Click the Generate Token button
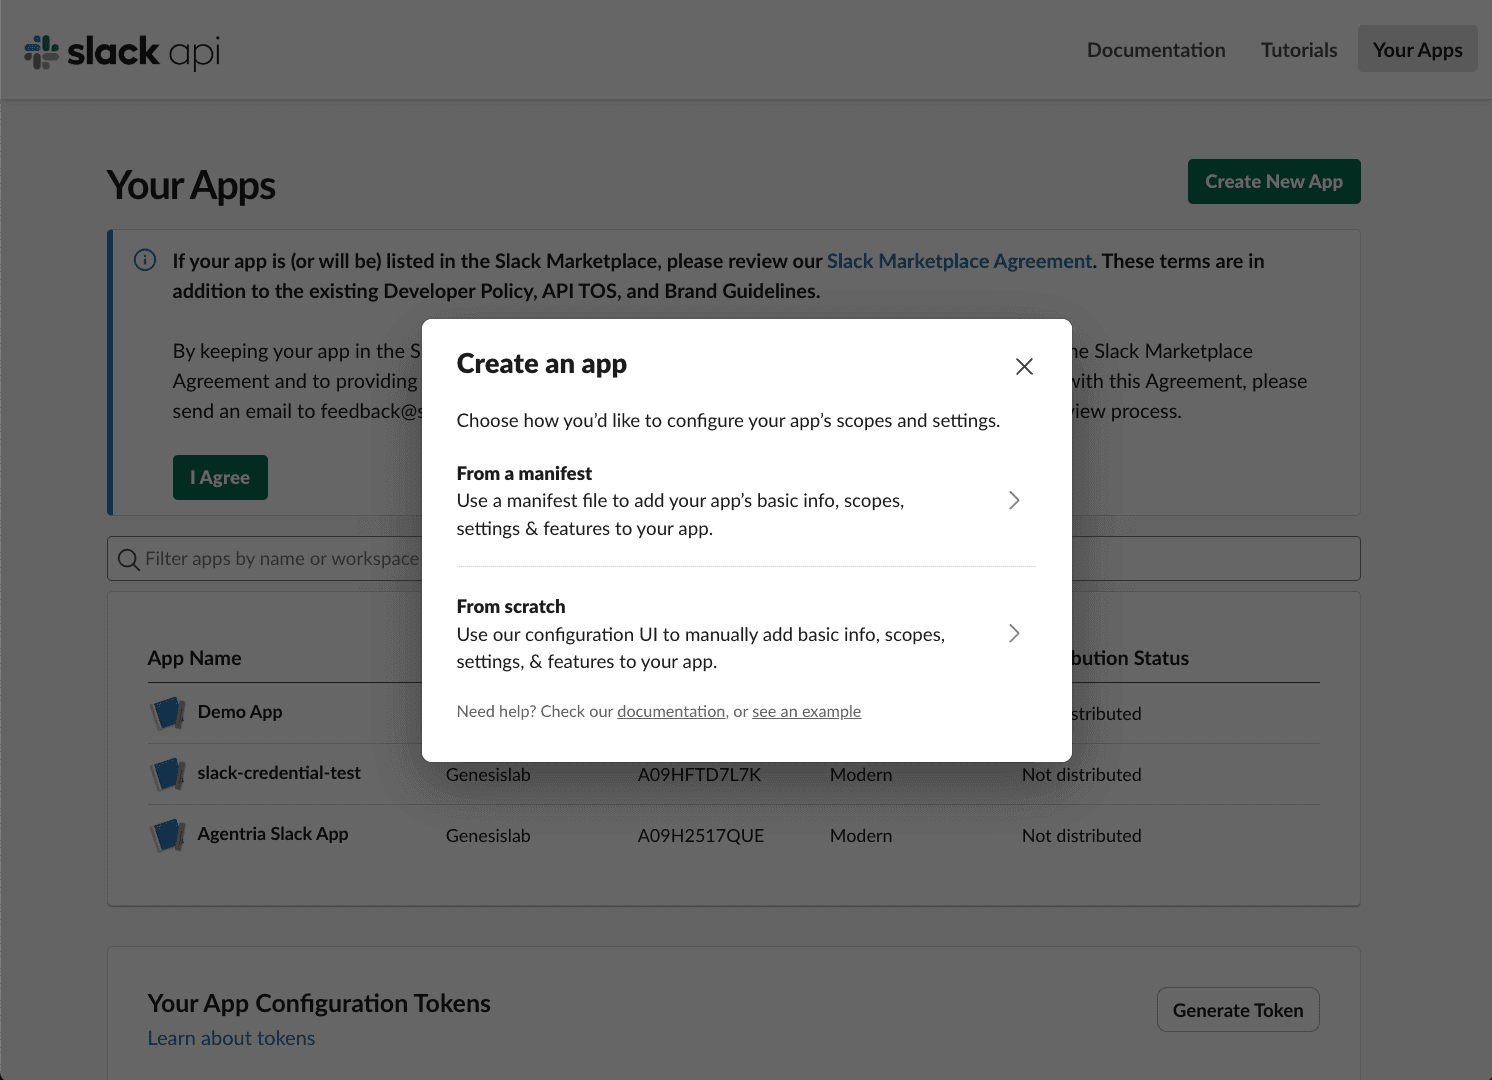 pyautogui.click(x=1238, y=1010)
